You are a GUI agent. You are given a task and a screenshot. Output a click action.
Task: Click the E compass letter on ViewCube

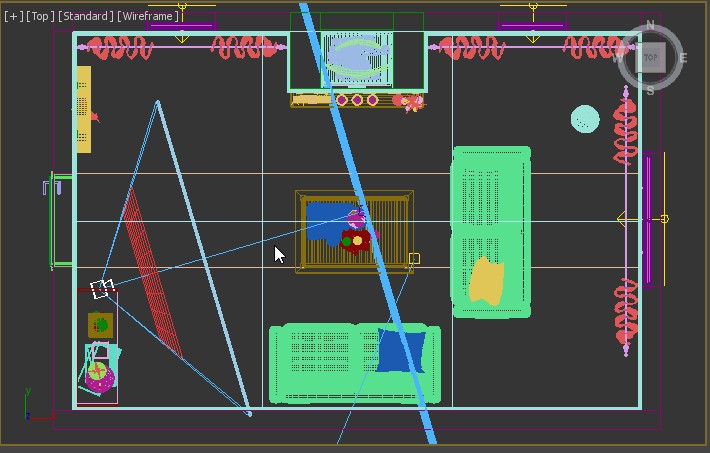click(x=684, y=58)
